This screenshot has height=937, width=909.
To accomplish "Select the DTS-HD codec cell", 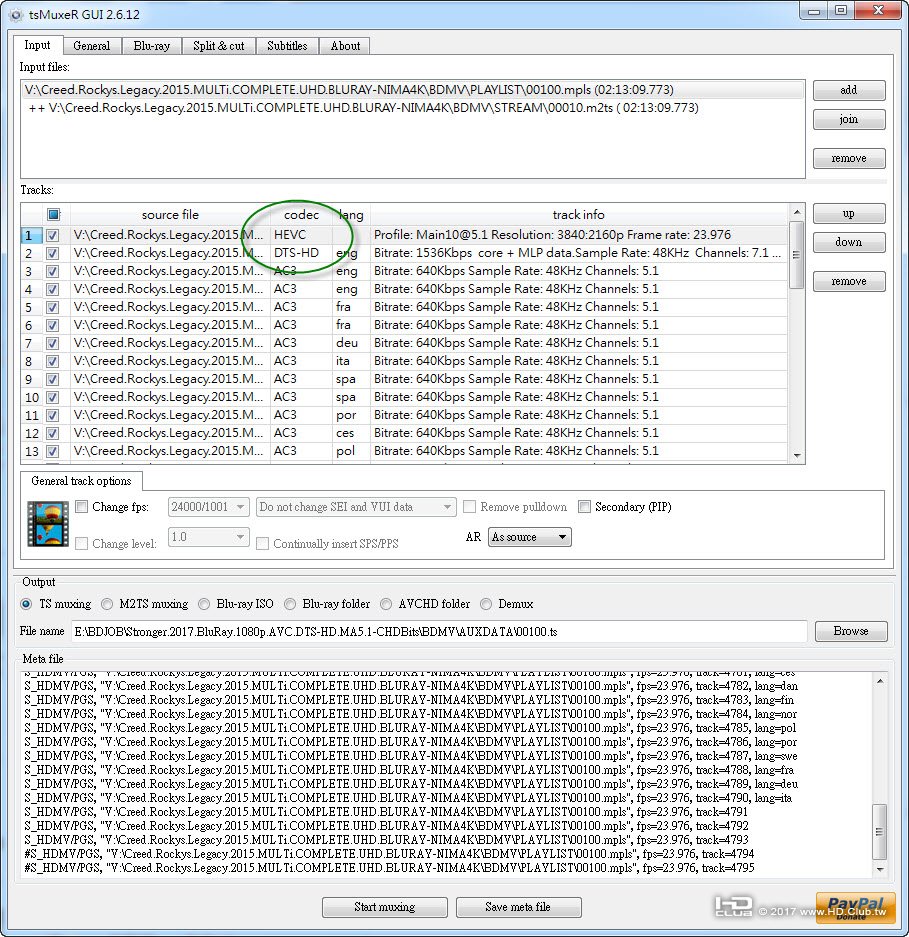I will [x=301, y=253].
